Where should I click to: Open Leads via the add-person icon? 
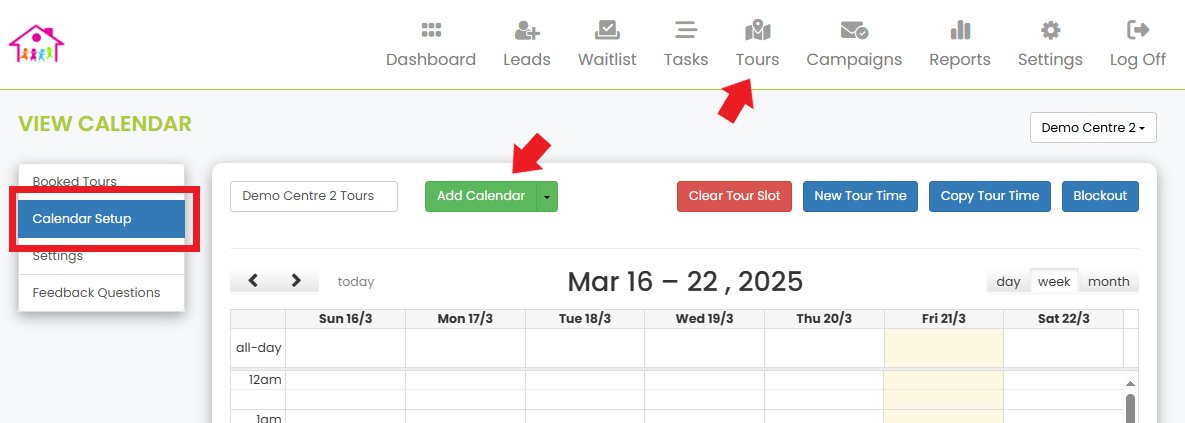(527, 30)
